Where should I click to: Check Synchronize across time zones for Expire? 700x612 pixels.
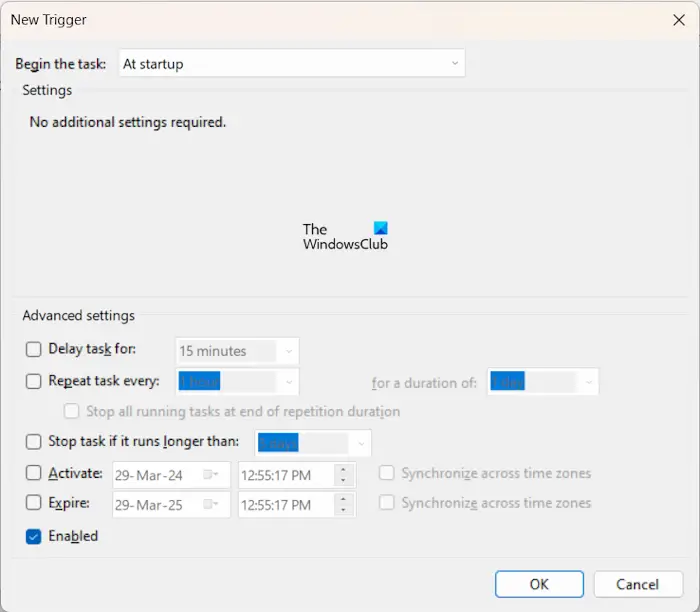(387, 503)
